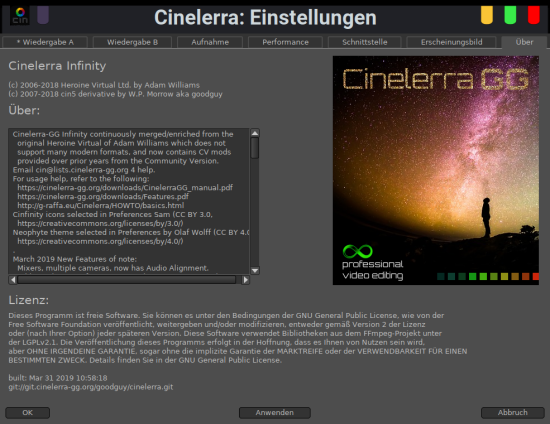
Task: Click the Cinelerra GG splash image
Action: (x=436, y=170)
